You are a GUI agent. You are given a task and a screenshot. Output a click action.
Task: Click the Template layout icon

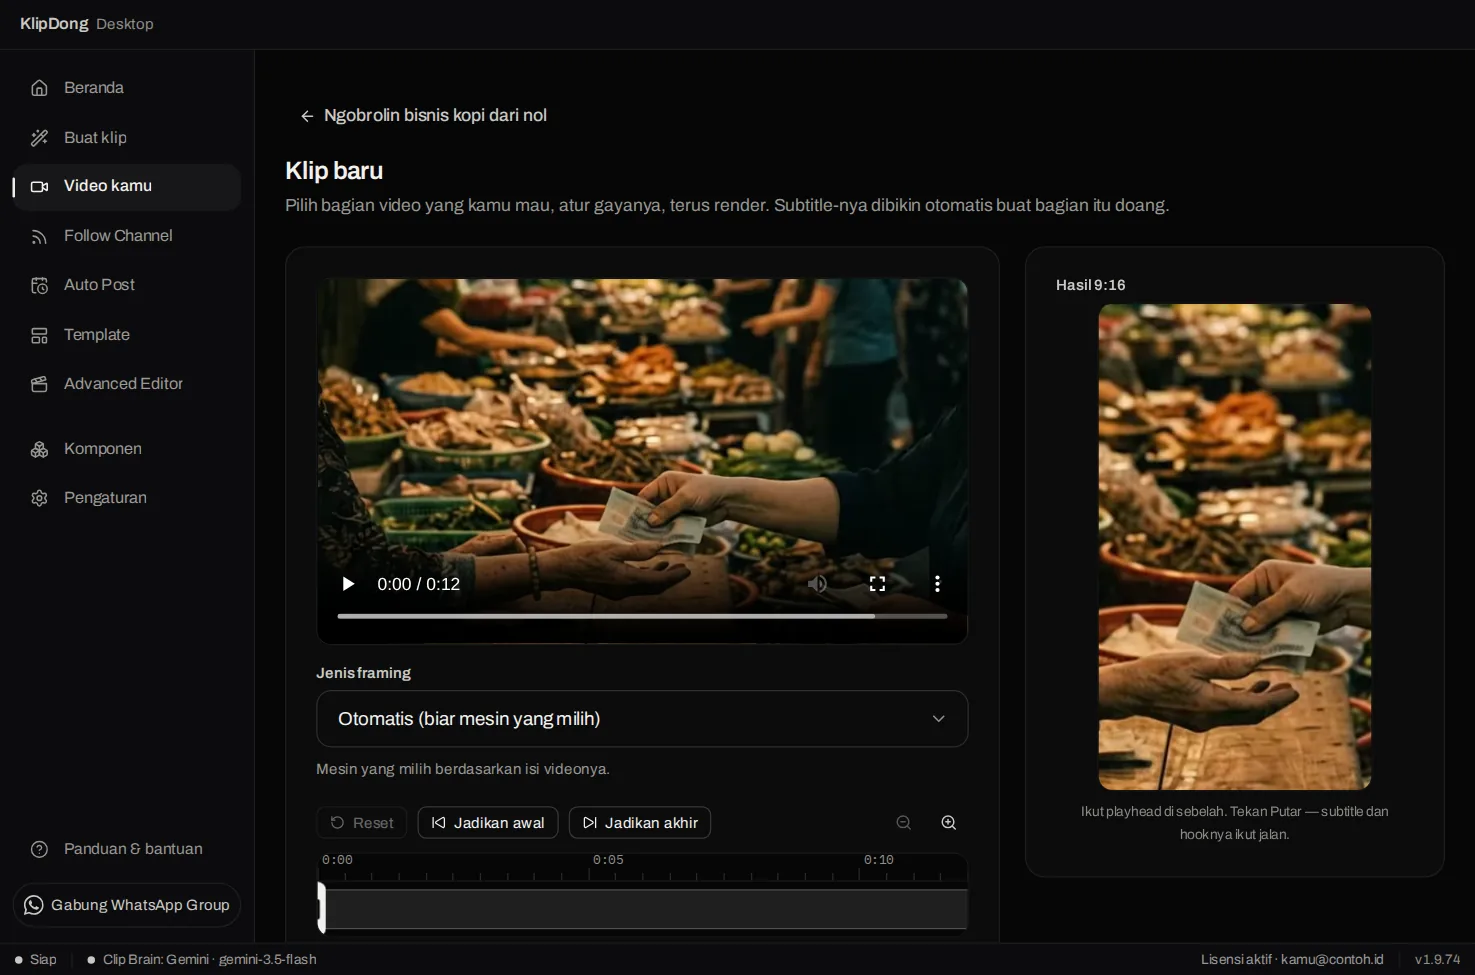tap(39, 335)
